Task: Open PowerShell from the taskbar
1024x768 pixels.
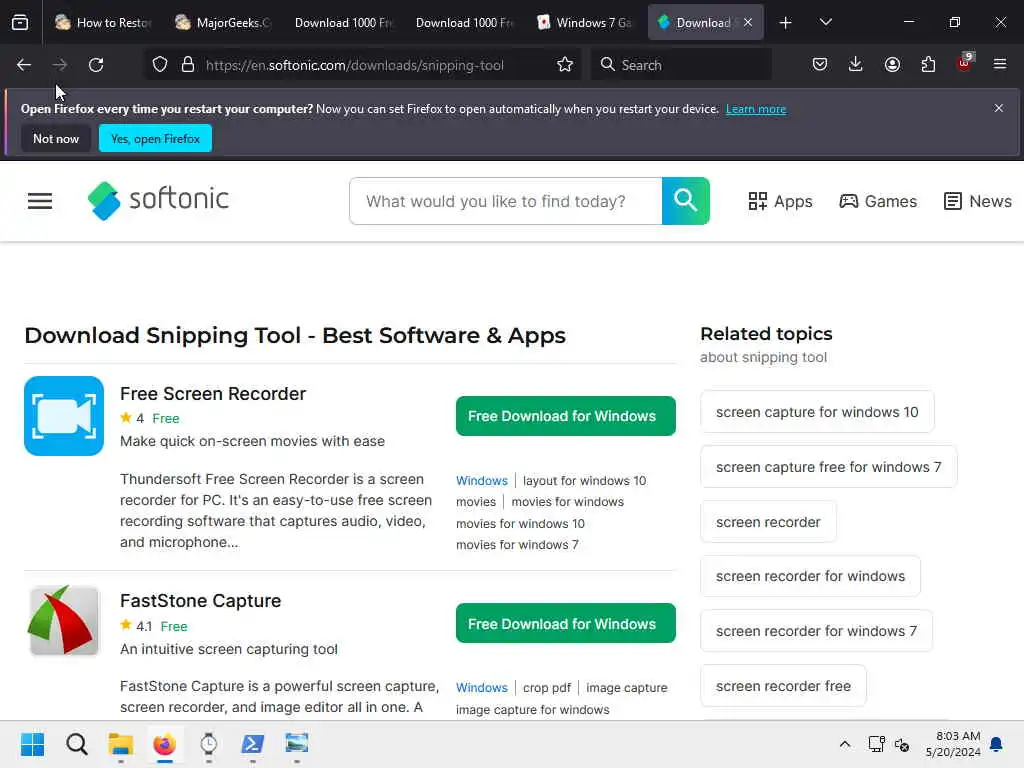Action: tap(253, 744)
